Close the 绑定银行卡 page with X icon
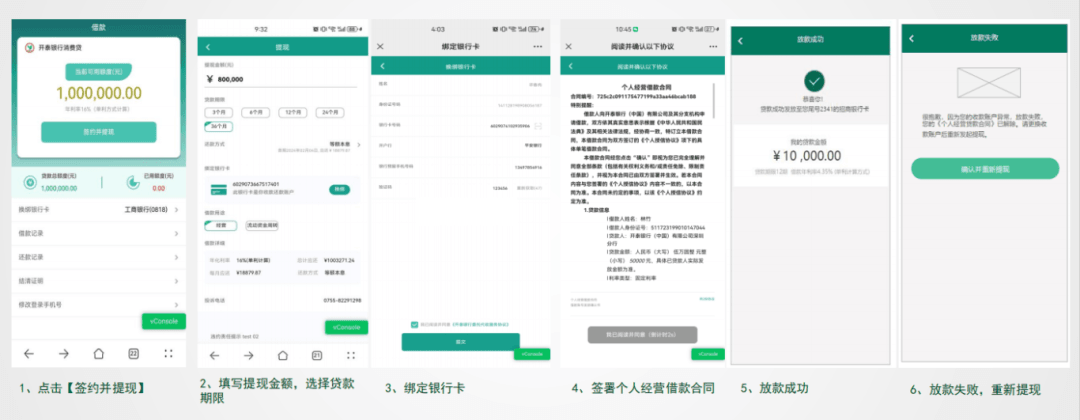This screenshot has height=420, width=1080. 380,47
